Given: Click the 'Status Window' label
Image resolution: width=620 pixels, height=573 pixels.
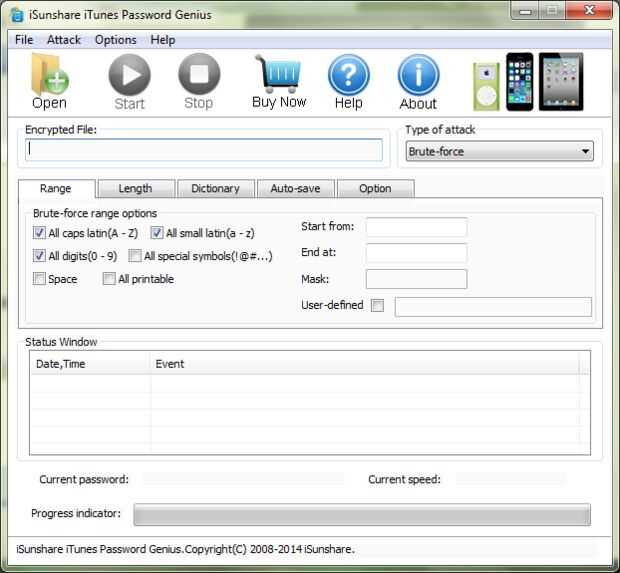Looking at the screenshot, I should [x=61, y=342].
